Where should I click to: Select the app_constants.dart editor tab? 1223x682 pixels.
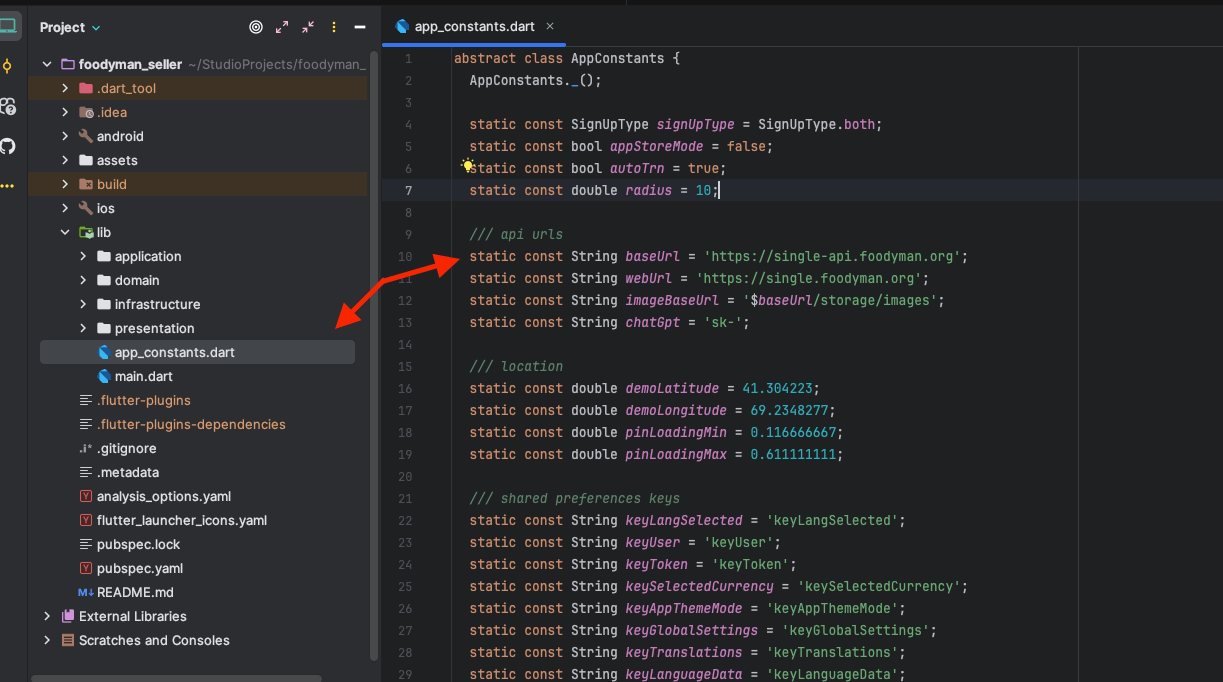[474, 27]
